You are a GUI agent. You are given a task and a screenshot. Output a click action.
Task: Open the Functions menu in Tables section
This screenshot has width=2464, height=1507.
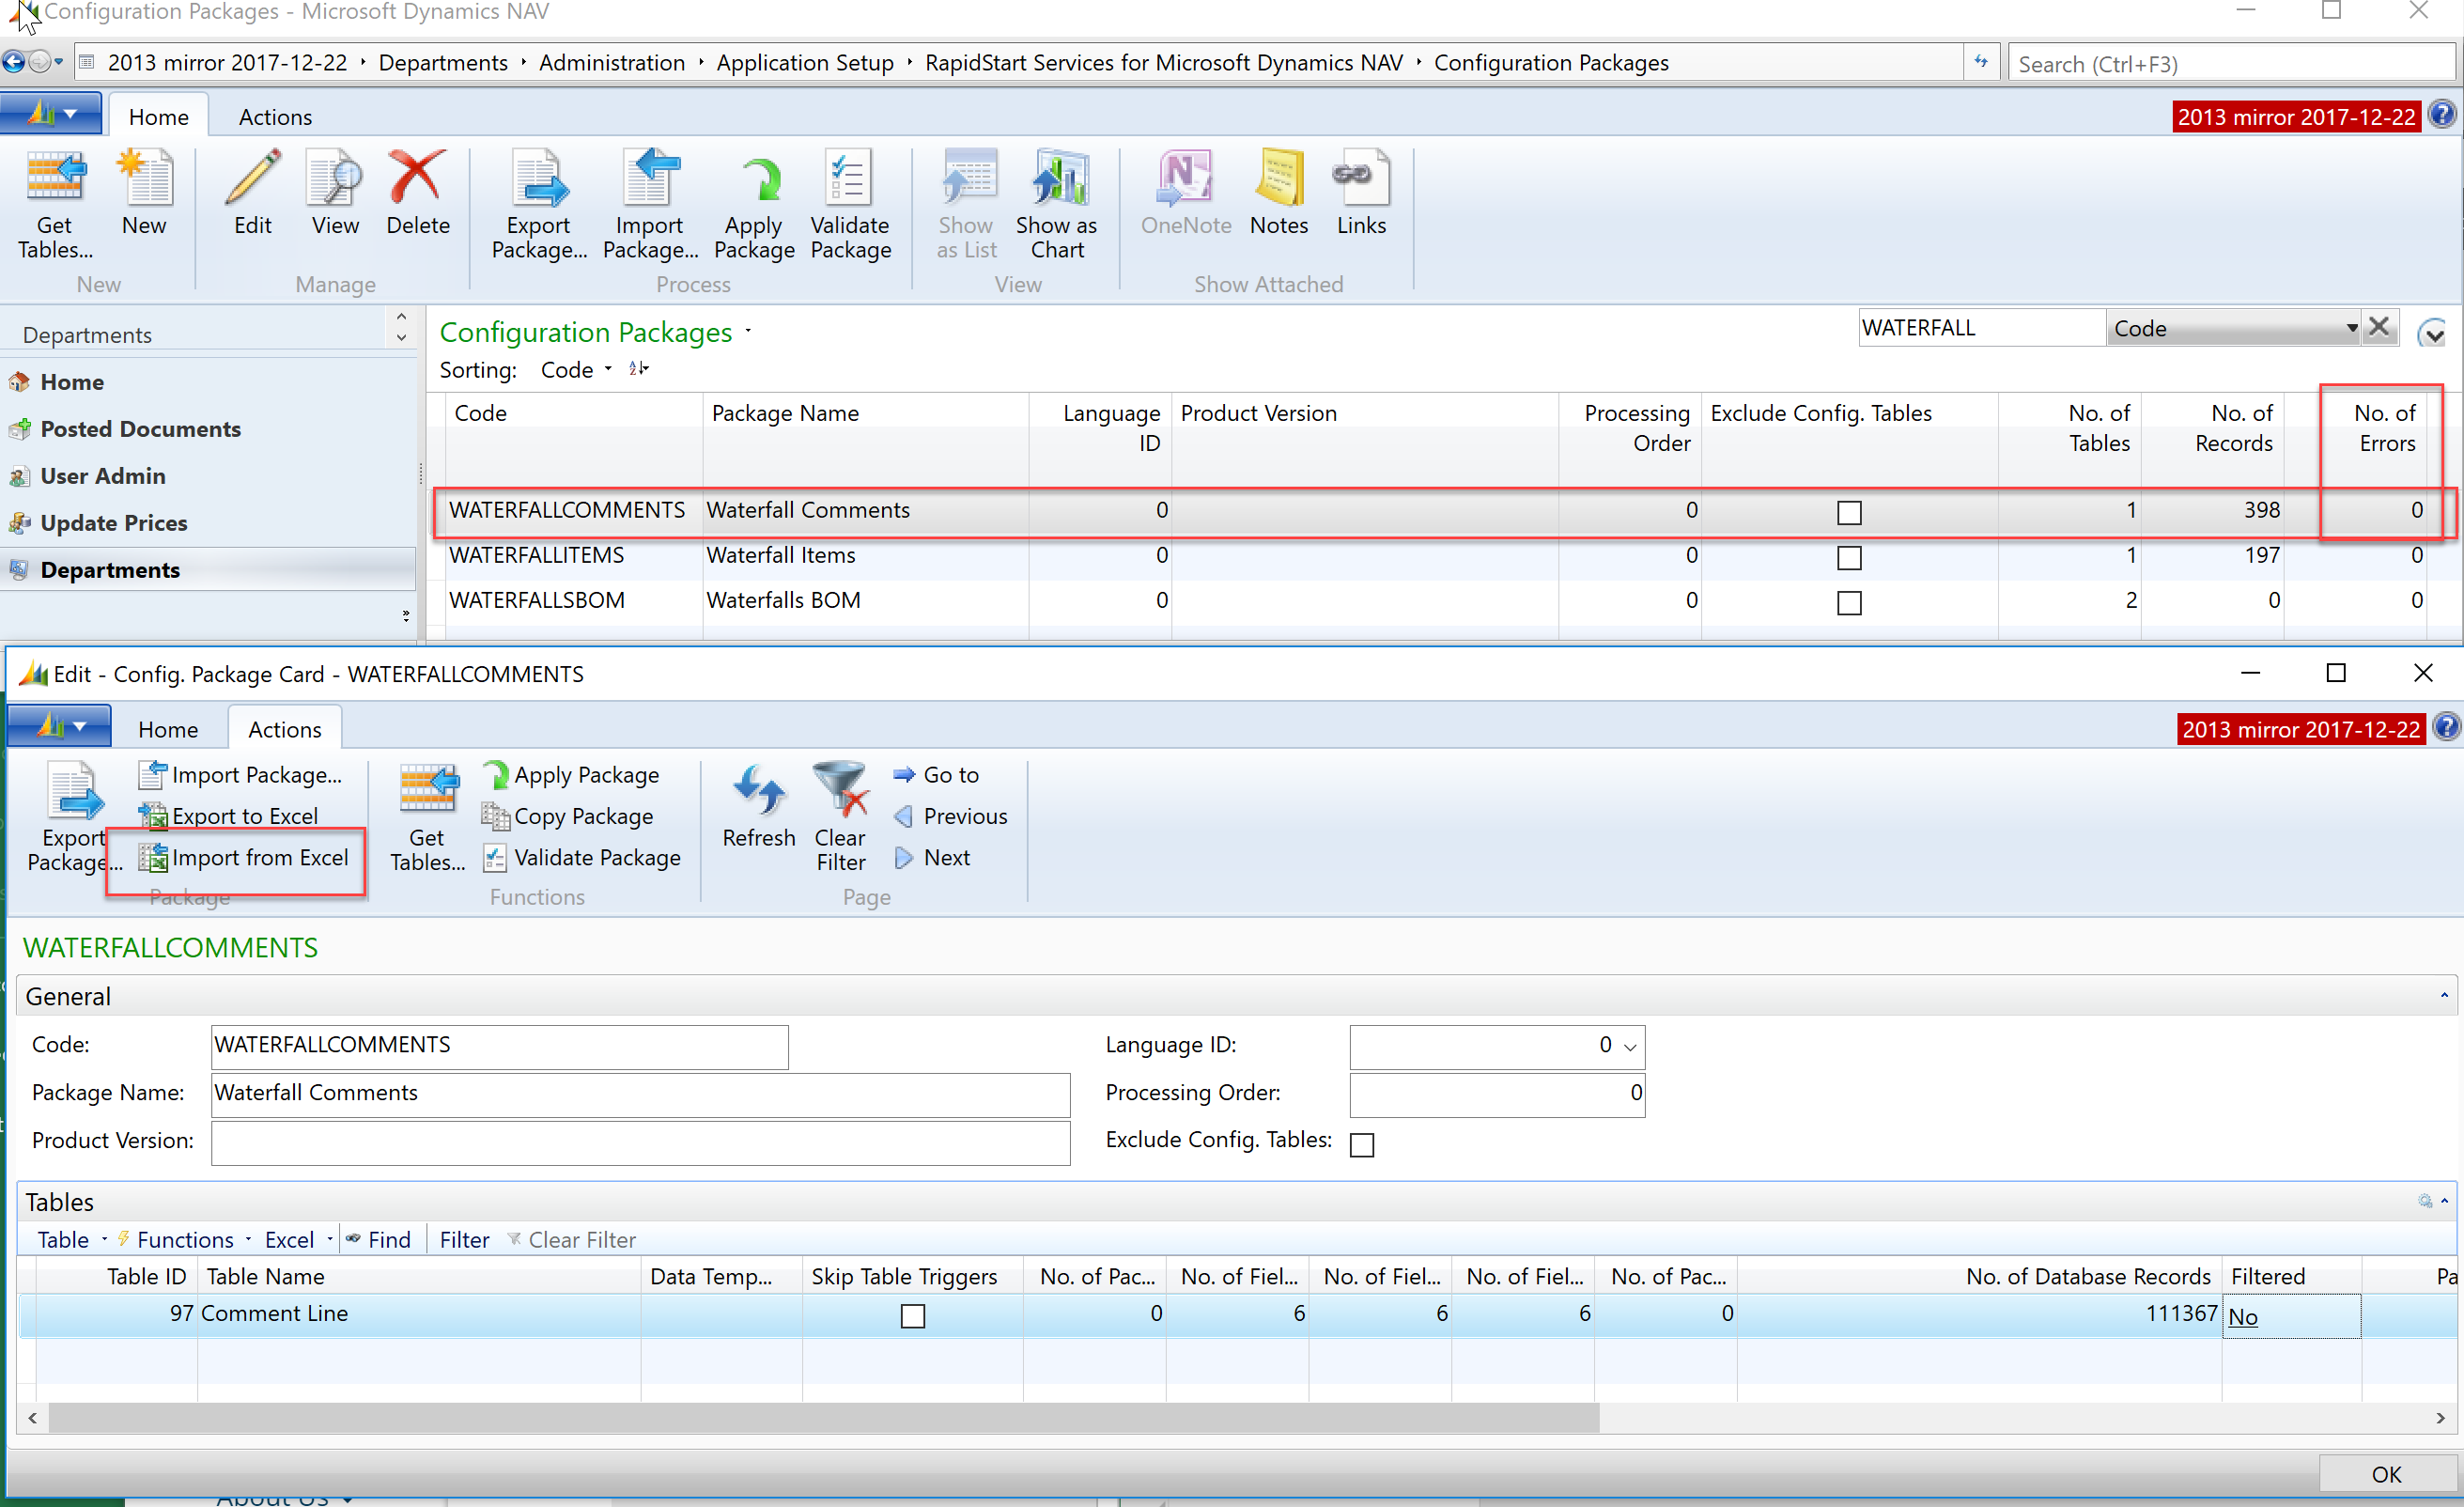[x=184, y=1240]
